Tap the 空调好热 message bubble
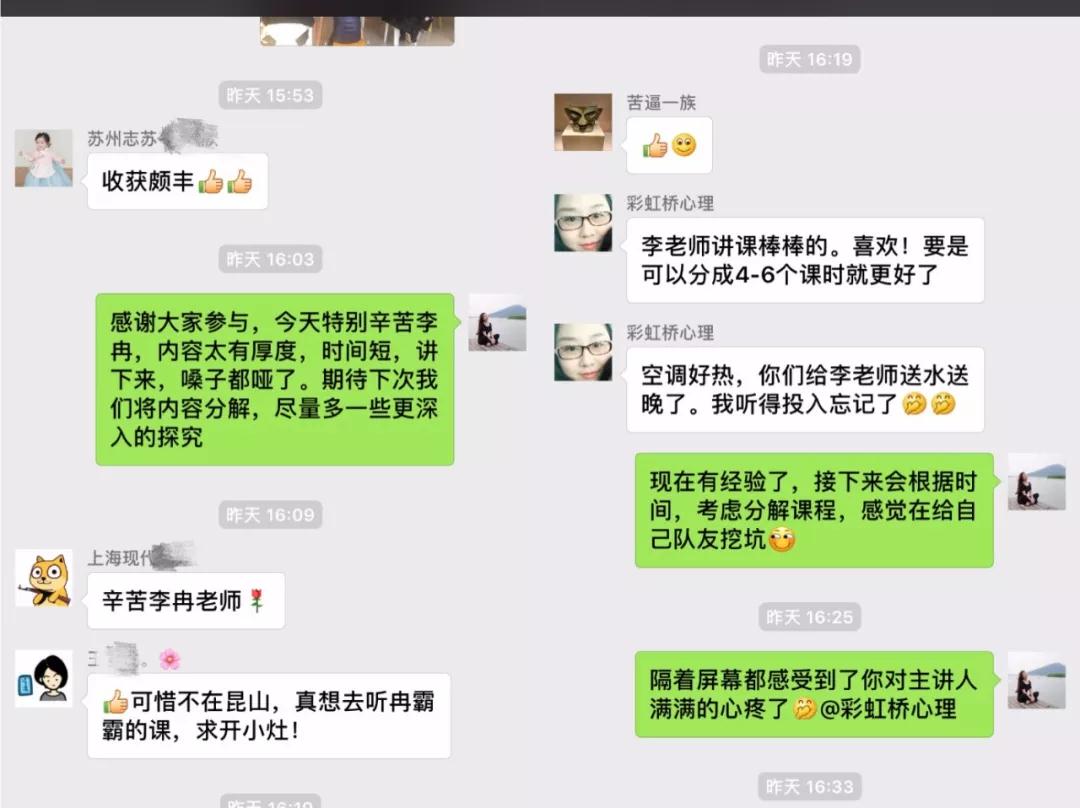 click(805, 390)
